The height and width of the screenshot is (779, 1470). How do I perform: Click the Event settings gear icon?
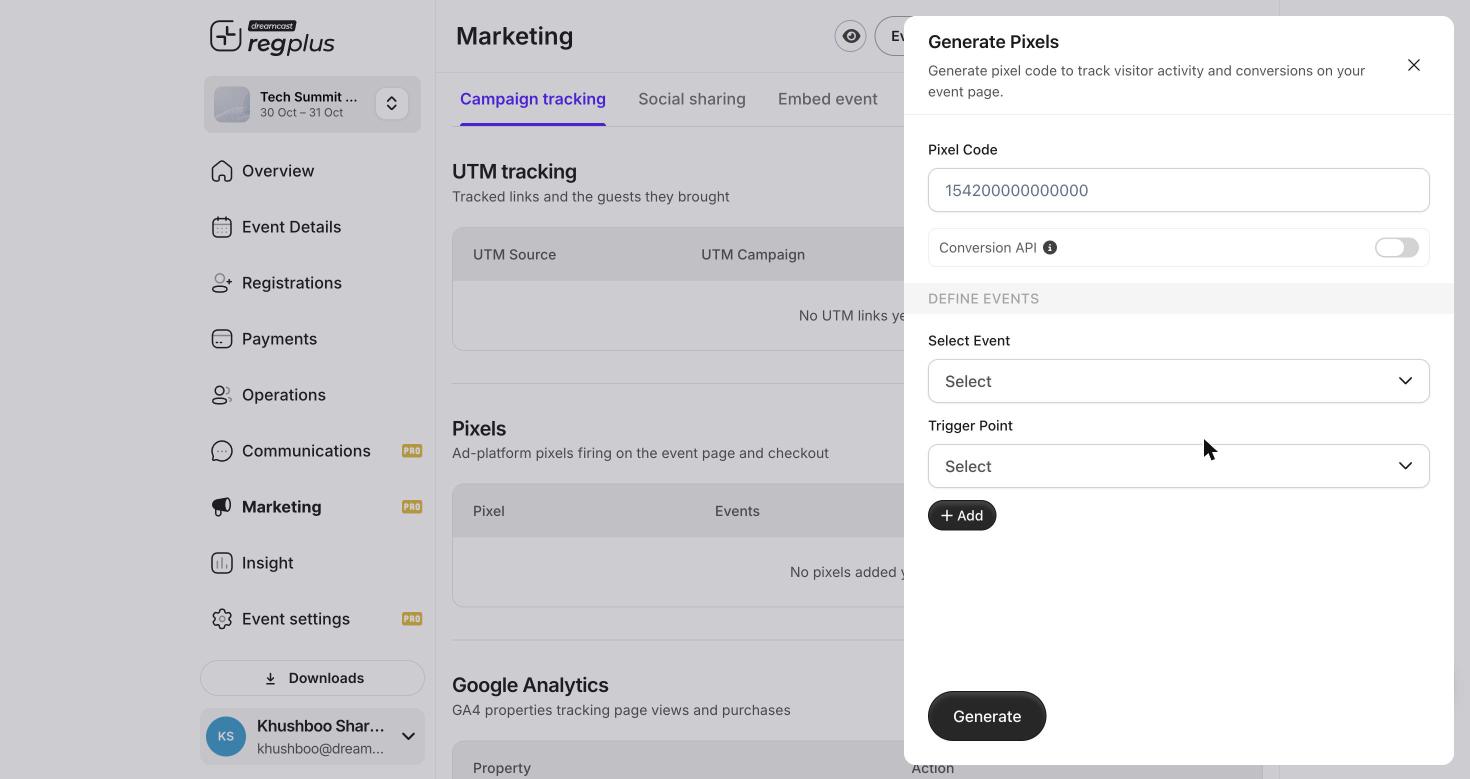tap(222, 619)
